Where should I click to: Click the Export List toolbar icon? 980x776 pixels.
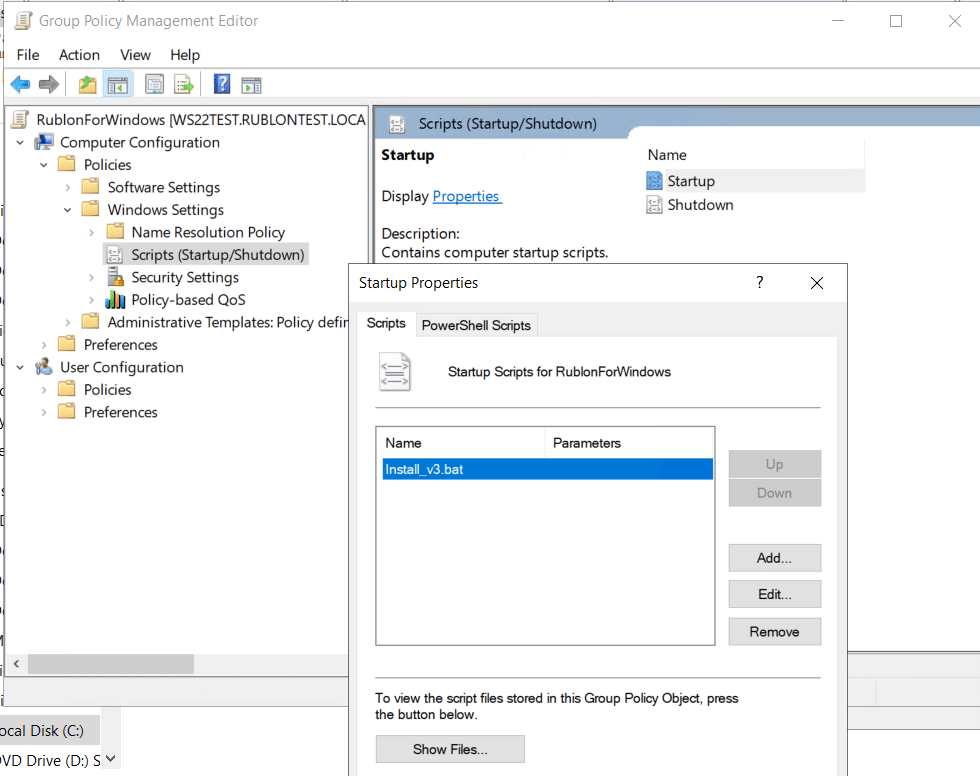point(184,84)
